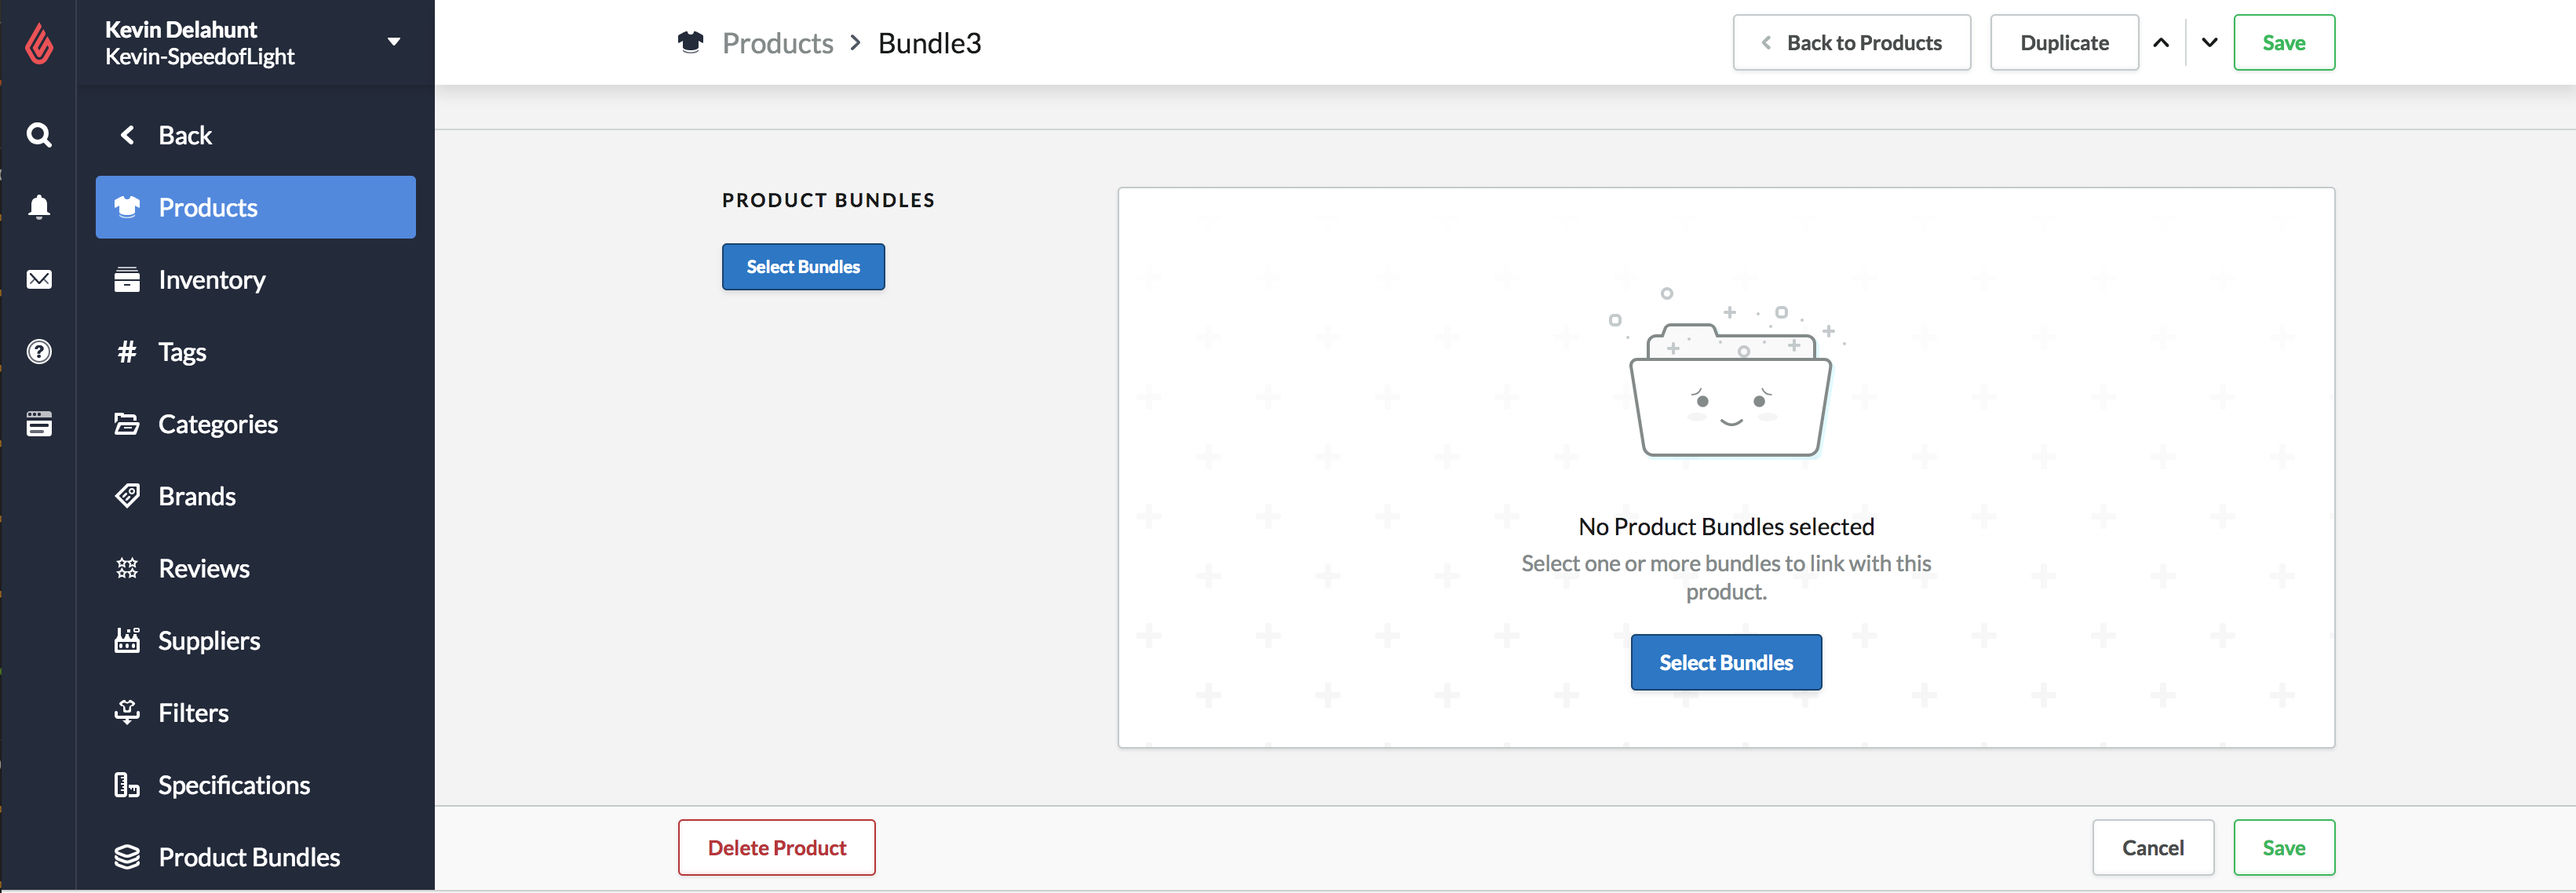
Task: Open Product Bundles menu item
Action: click(x=256, y=857)
